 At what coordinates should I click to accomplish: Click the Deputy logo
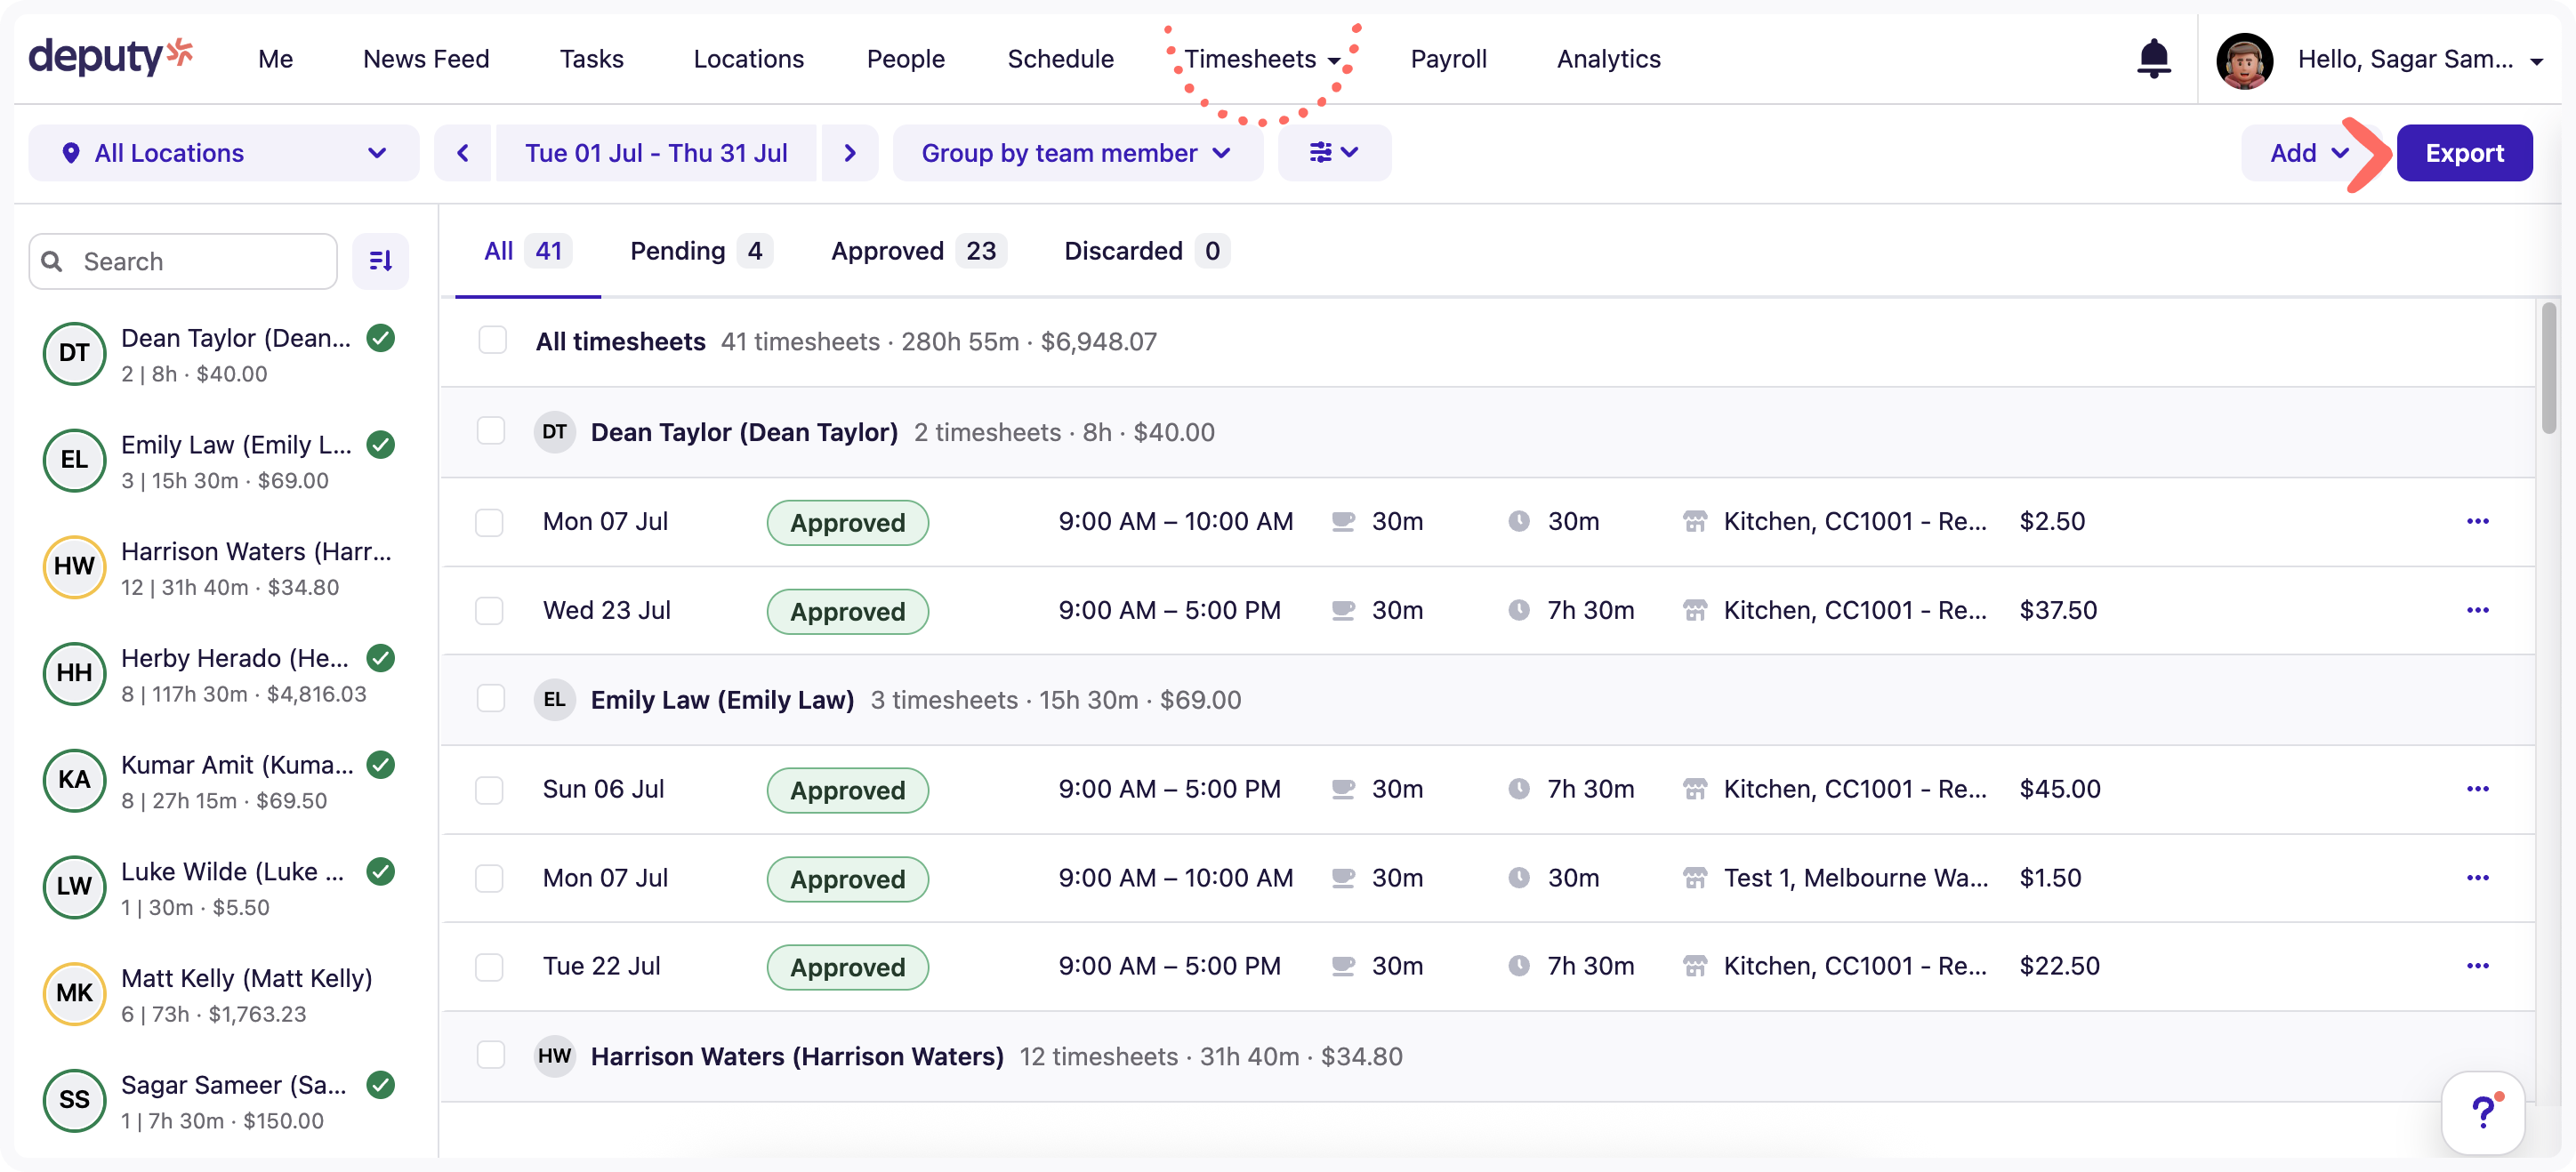(110, 56)
